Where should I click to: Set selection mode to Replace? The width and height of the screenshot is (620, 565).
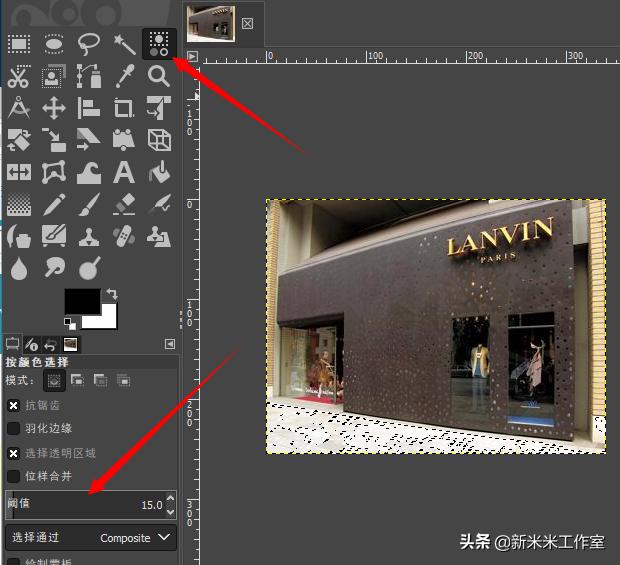[54, 381]
